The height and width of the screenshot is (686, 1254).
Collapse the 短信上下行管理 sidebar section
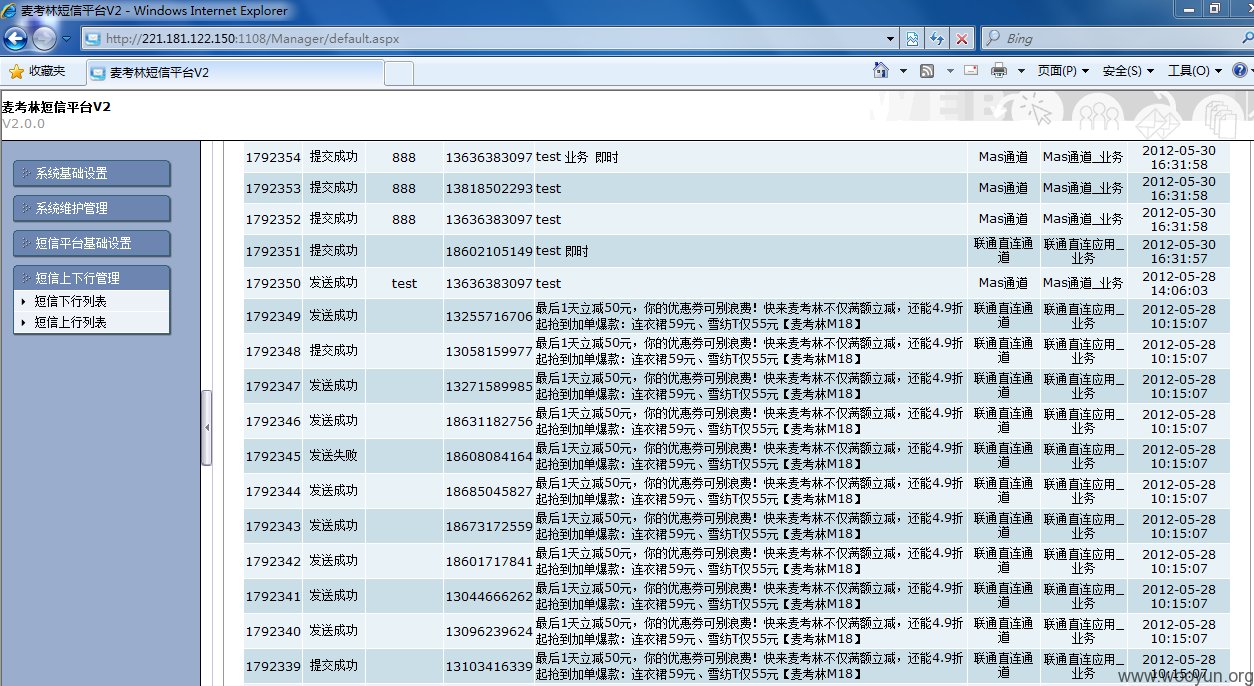[91, 278]
